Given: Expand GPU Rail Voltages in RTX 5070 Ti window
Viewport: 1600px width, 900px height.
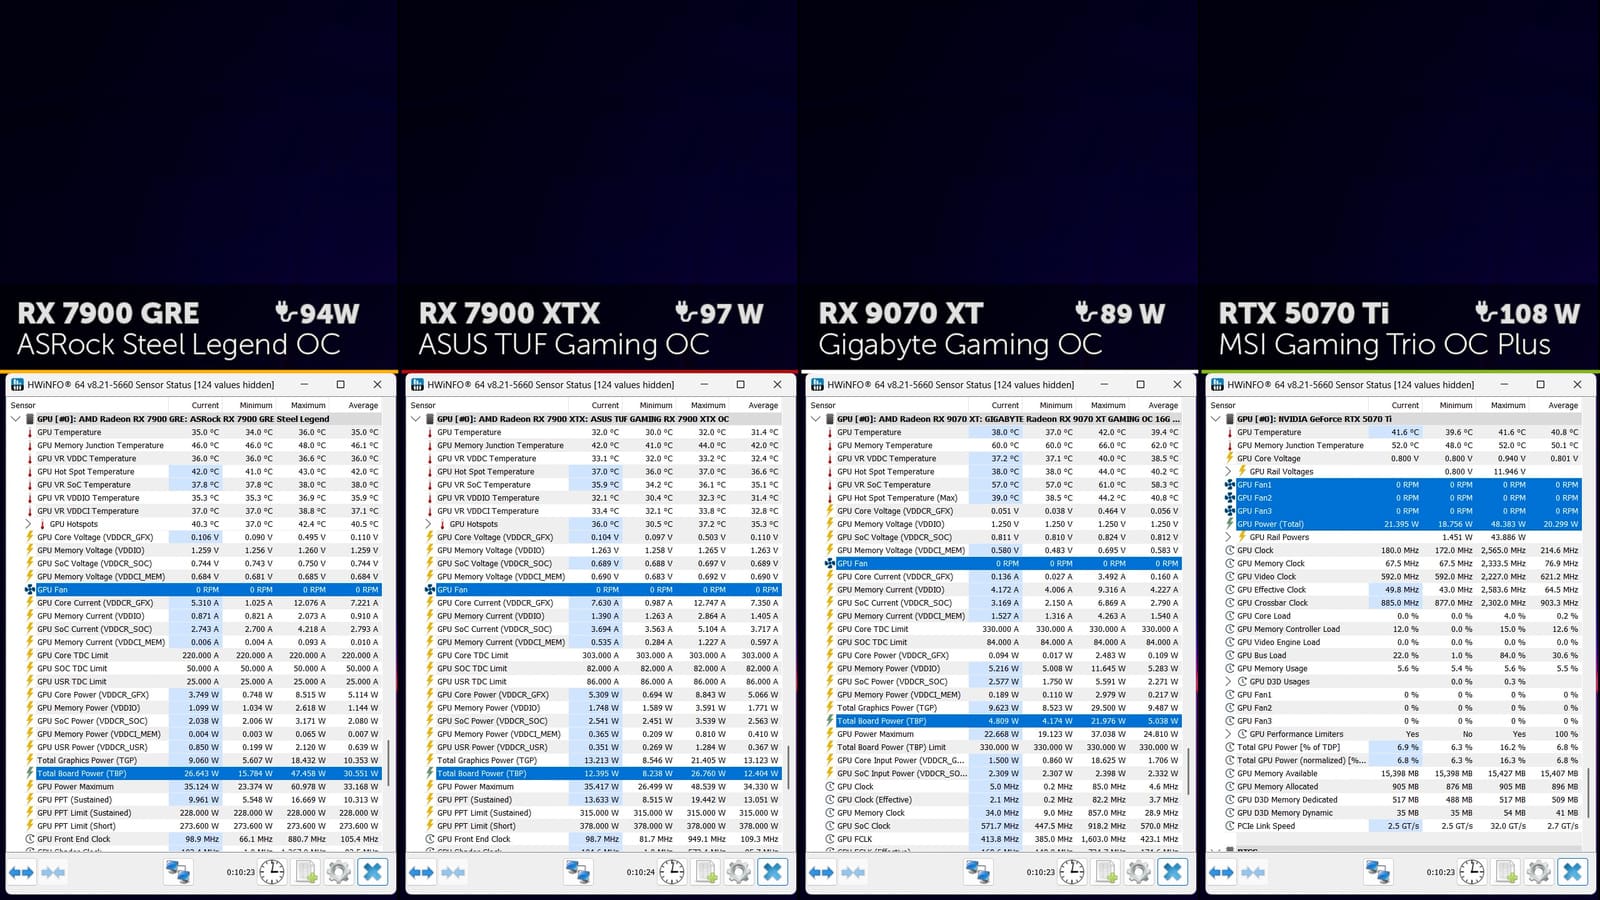Looking at the screenshot, I should pyautogui.click(x=1228, y=471).
